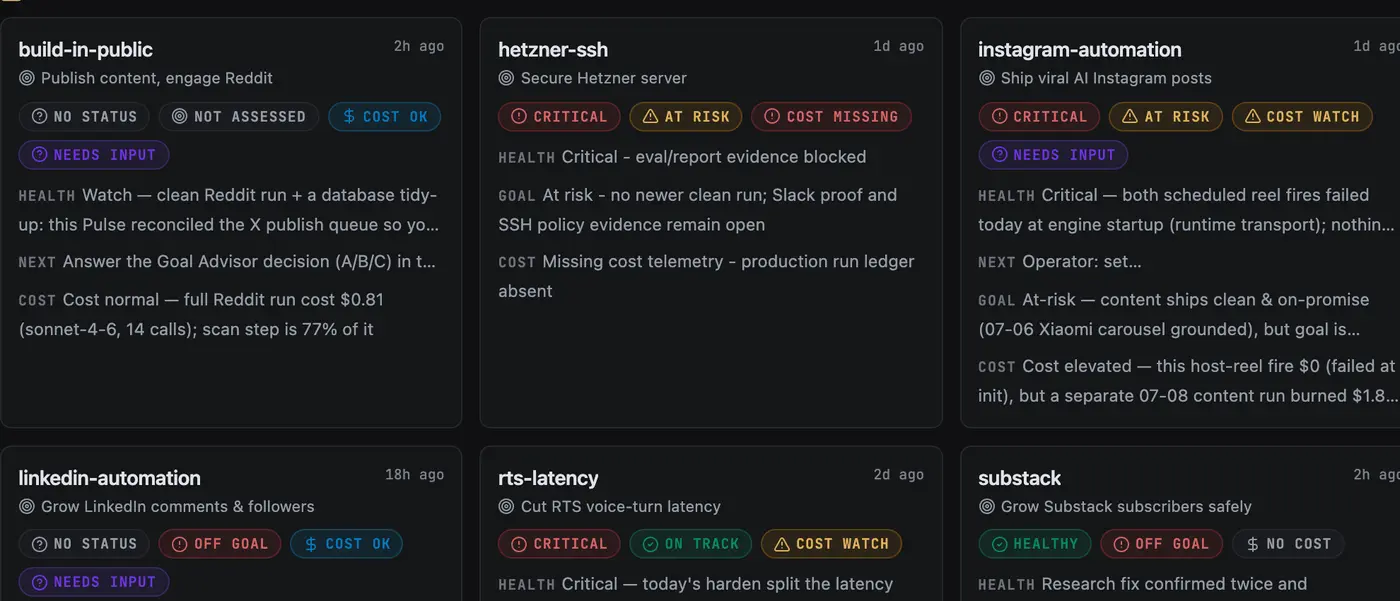Click HEALTH line 'both scheduled reel fires failed'
The height and width of the screenshot is (601, 1400).
(1187, 210)
